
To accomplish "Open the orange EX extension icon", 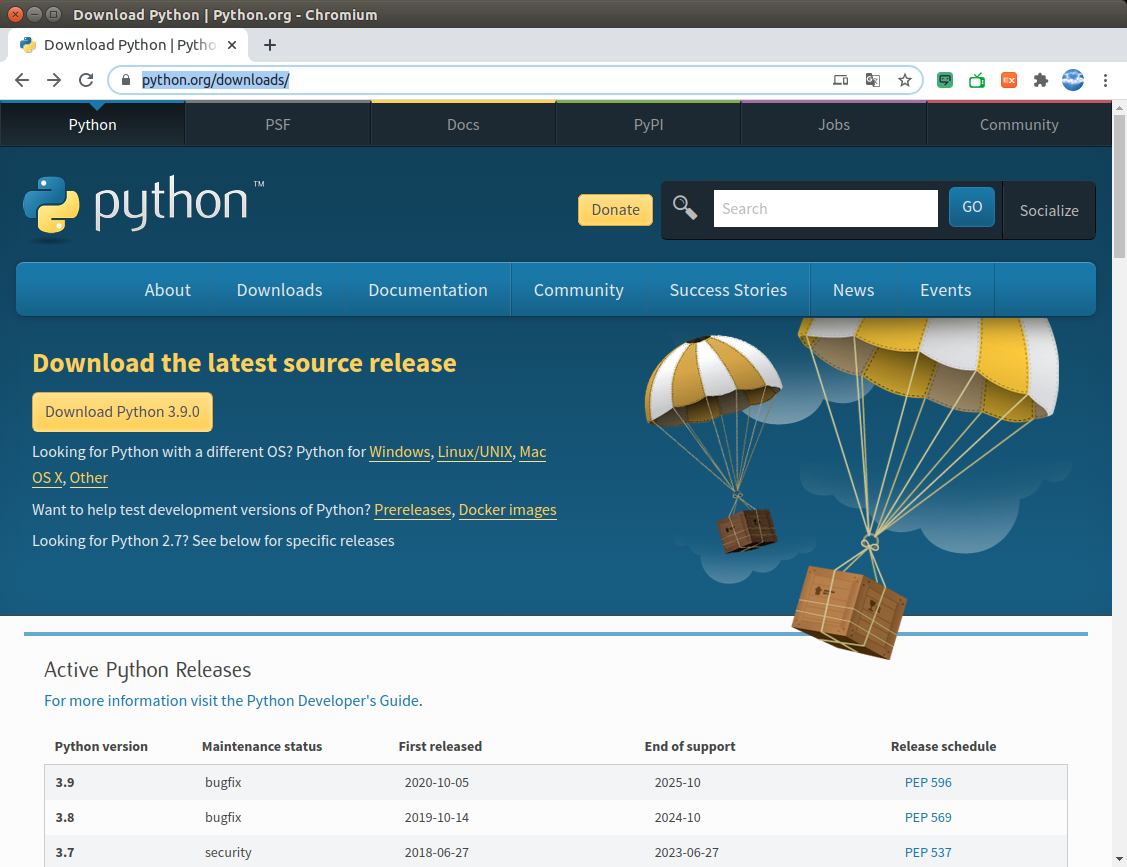I will point(1009,80).
